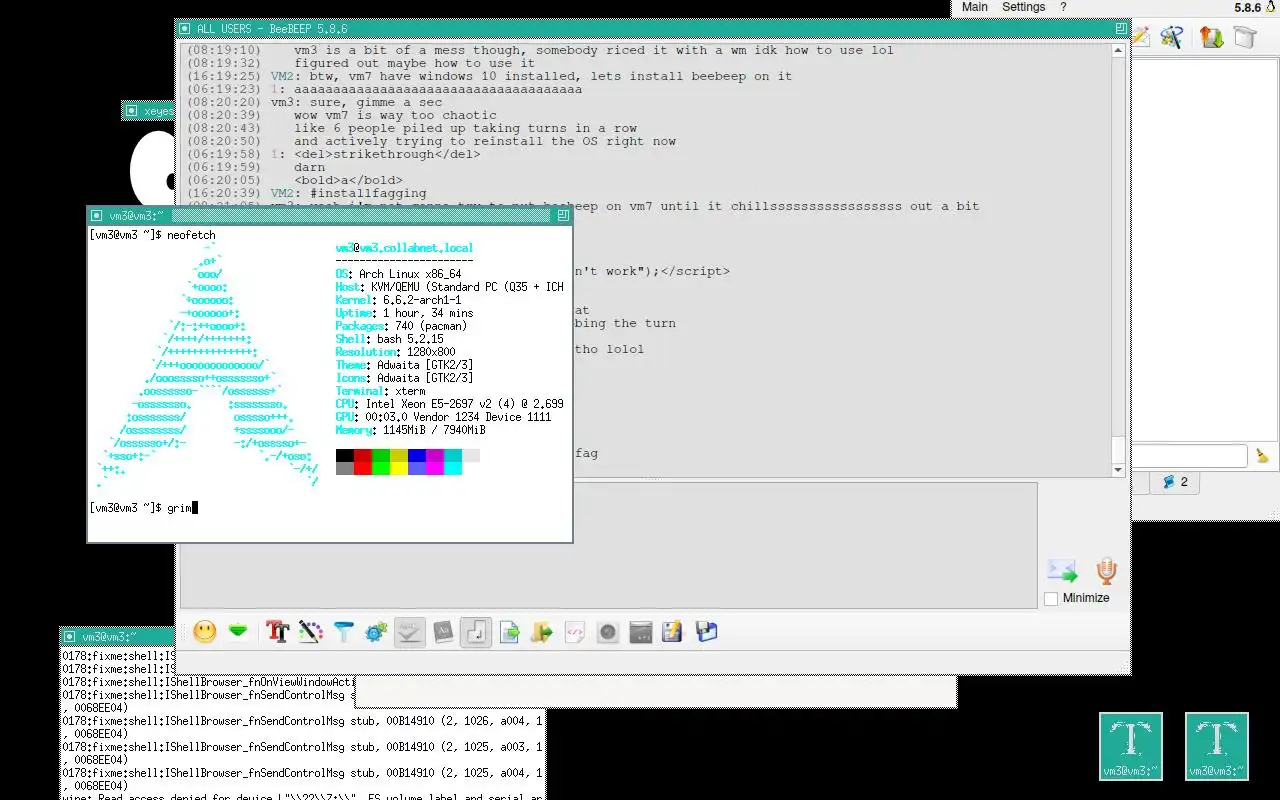Image resolution: width=1280 pixels, height=800 pixels.
Task: Click the 'Uptime: 1 hour, 34 mins' line
Action: (405, 313)
